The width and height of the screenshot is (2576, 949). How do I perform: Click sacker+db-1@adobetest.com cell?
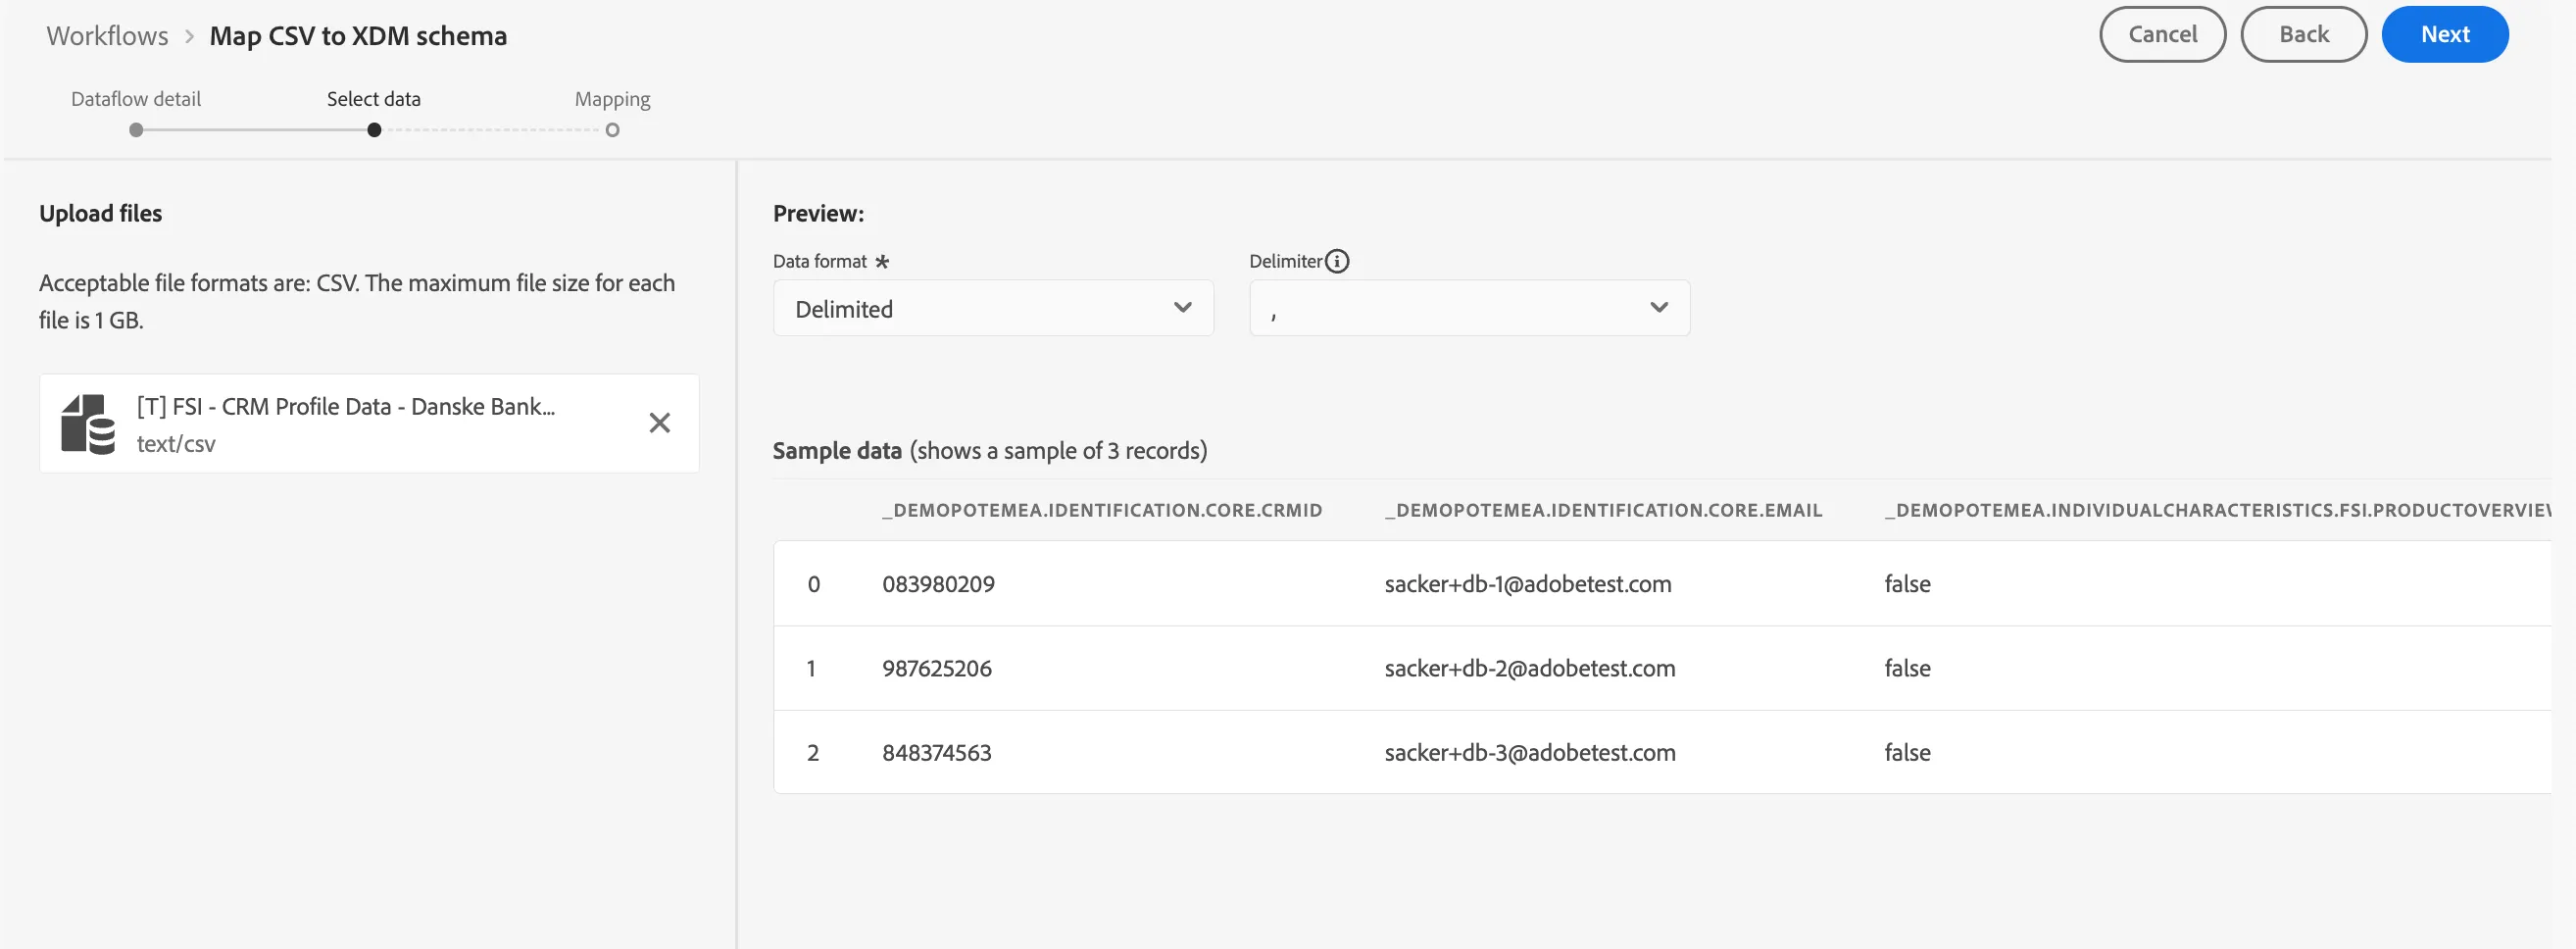pyautogui.click(x=1527, y=584)
